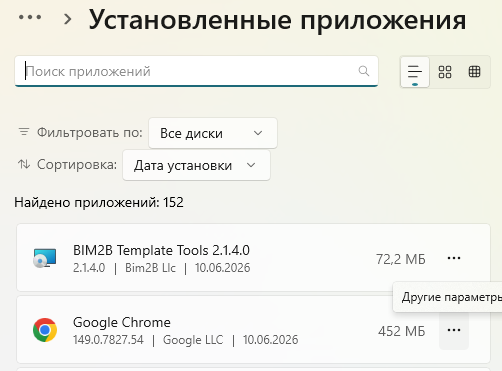
Task: Select the Google Chrome app name
Action: pyautogui.click(x=122, y=322)
